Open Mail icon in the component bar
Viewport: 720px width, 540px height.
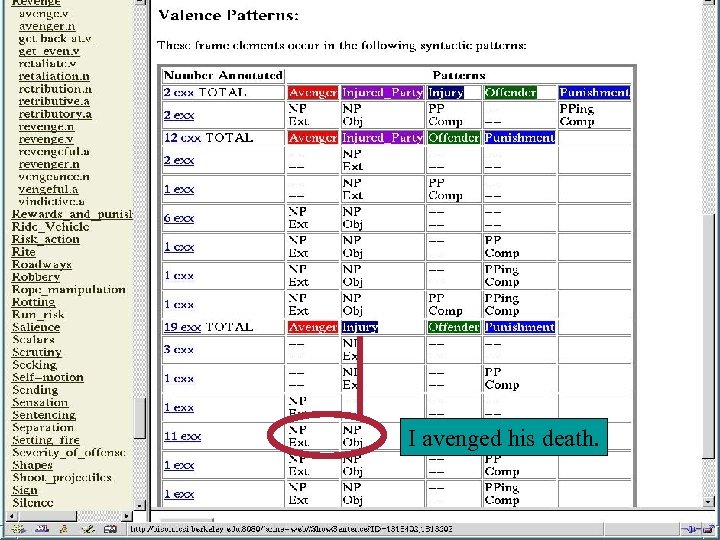(42, 529)
